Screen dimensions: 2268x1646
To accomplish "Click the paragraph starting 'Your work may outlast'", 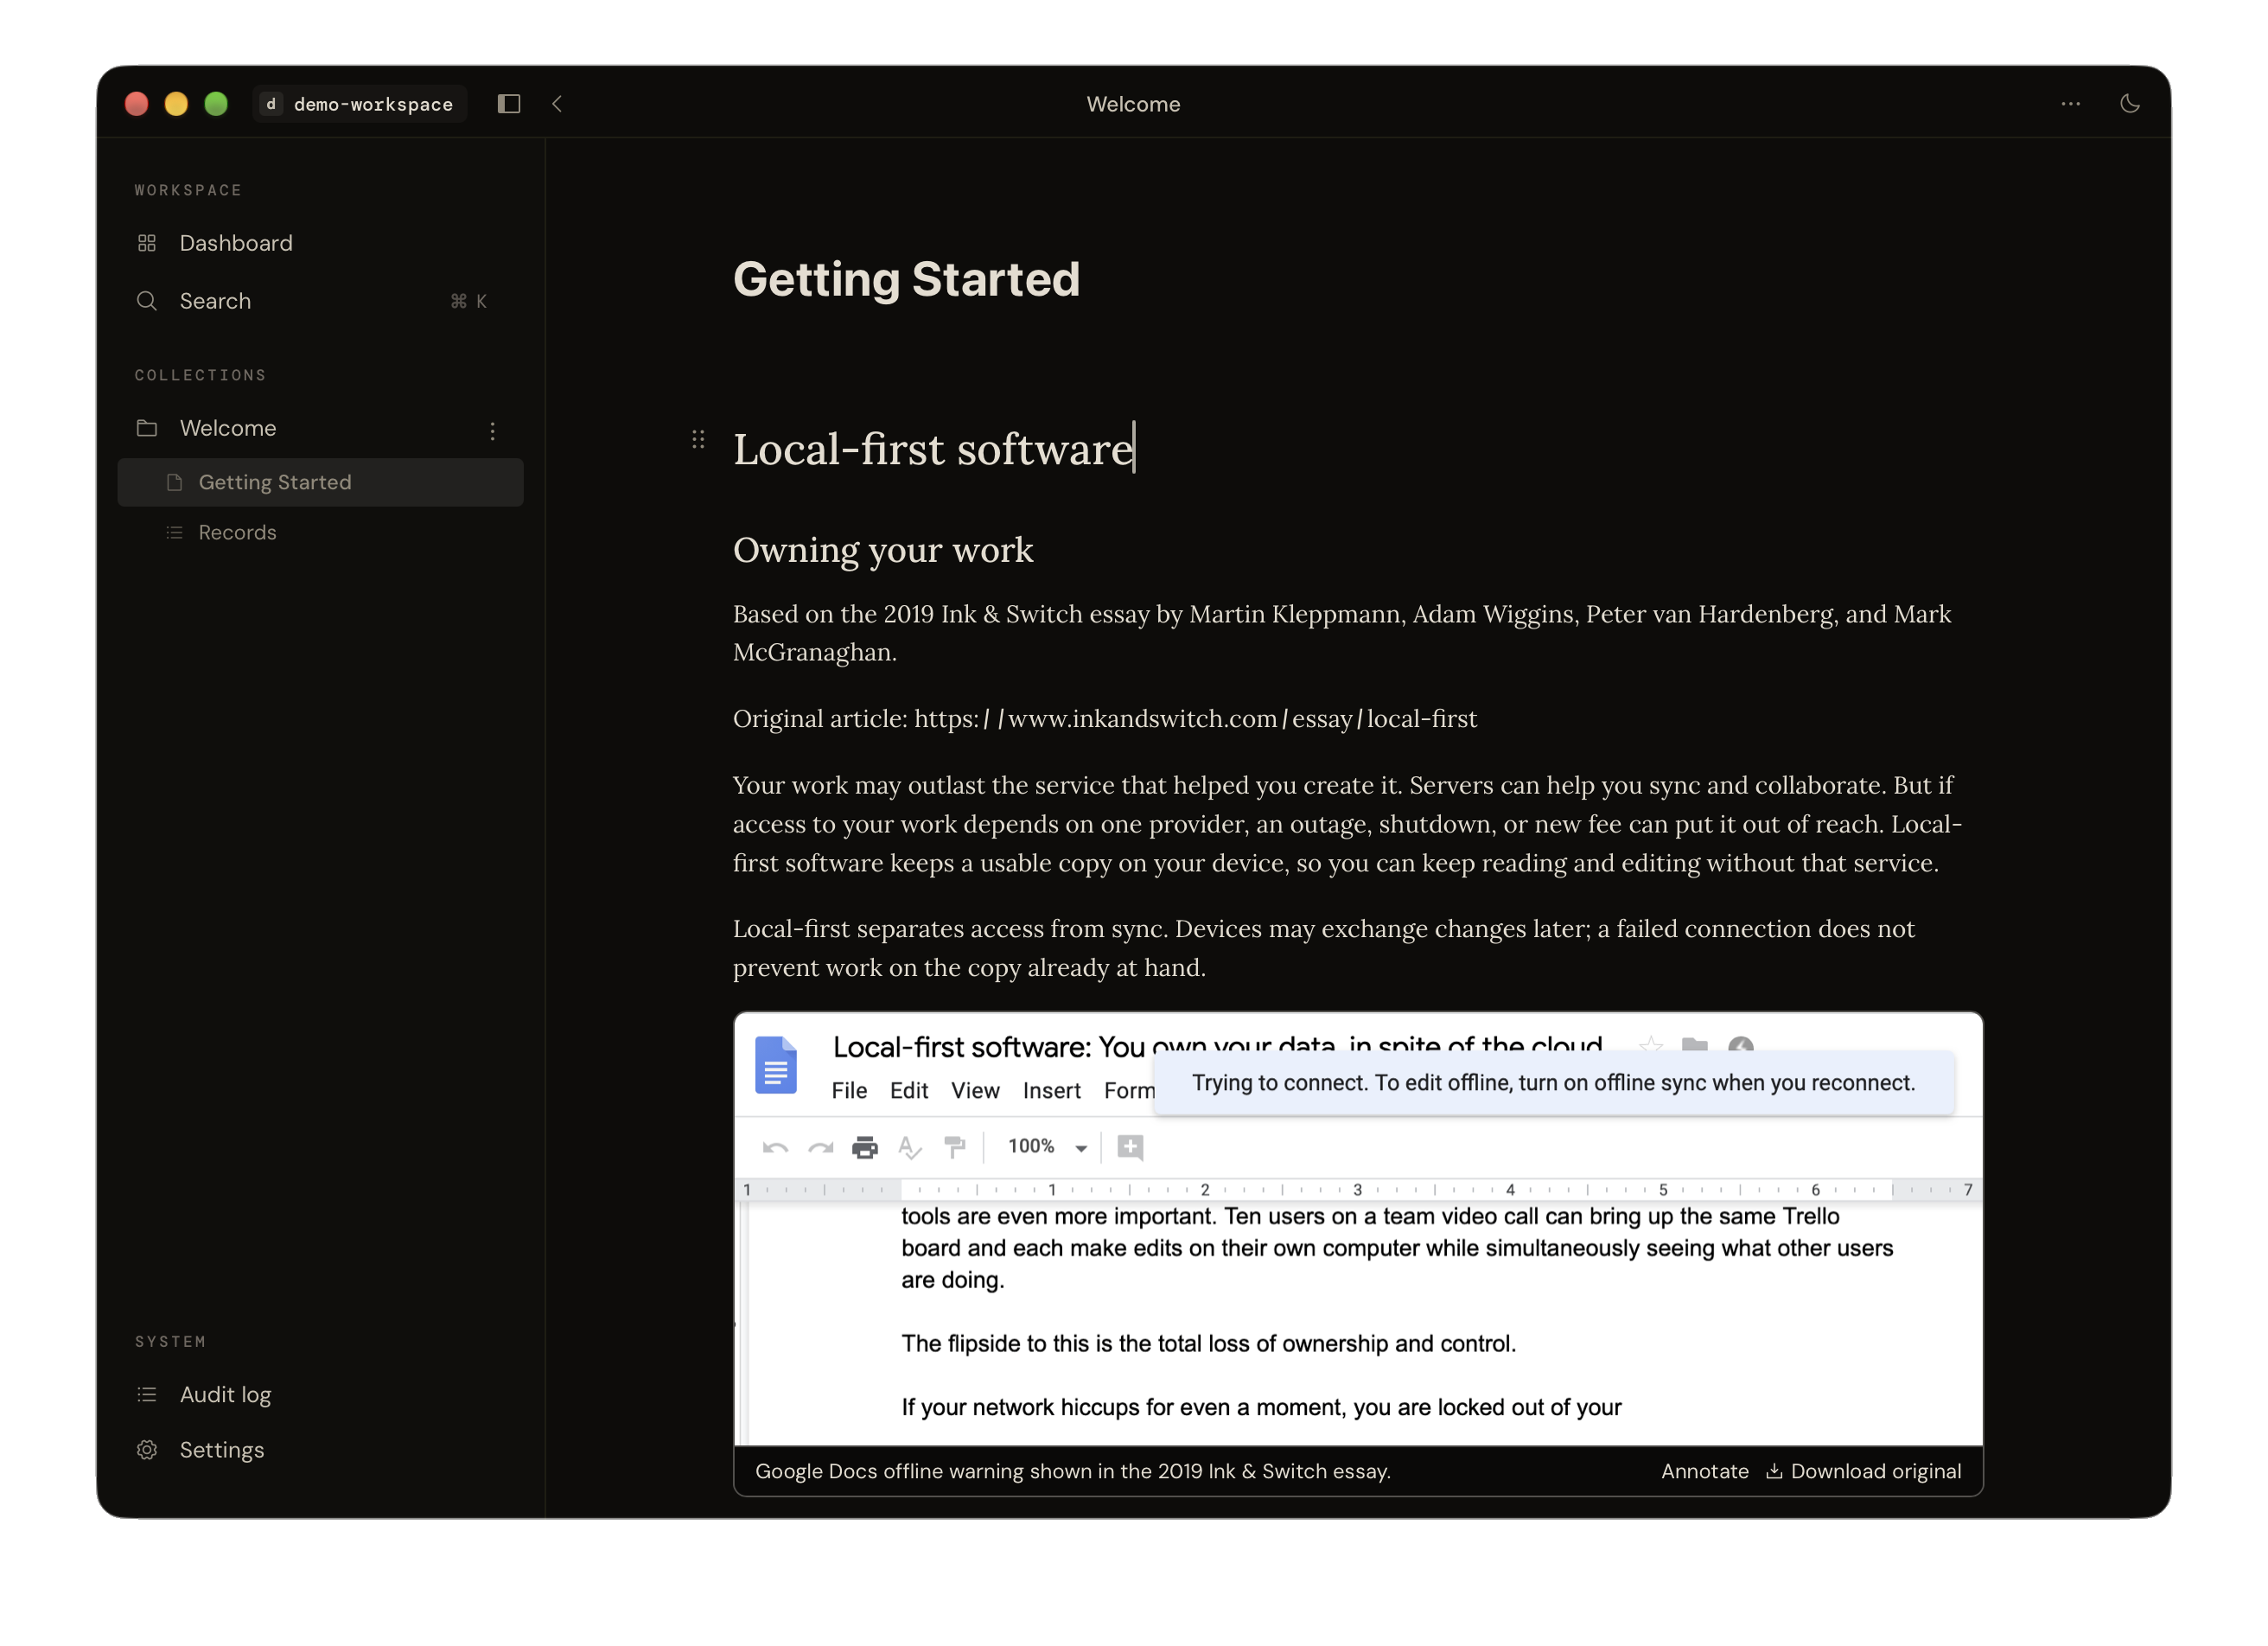I will tap(1347, 824).
